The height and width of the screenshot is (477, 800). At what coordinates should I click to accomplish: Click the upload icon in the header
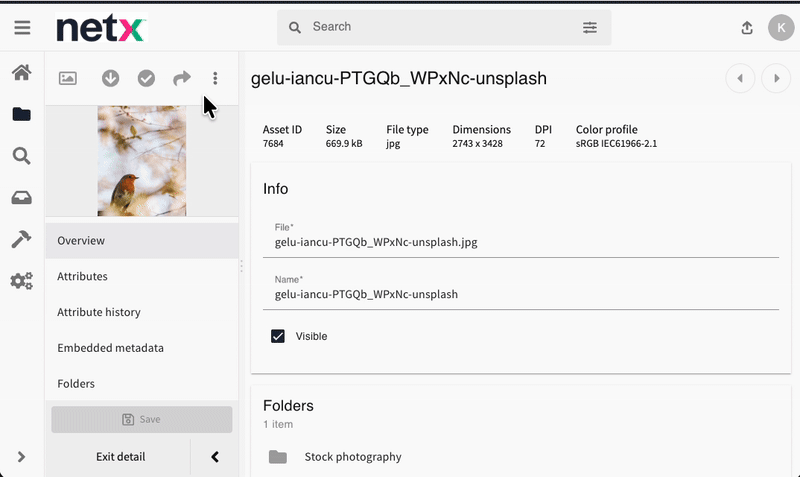click(747, 28)
